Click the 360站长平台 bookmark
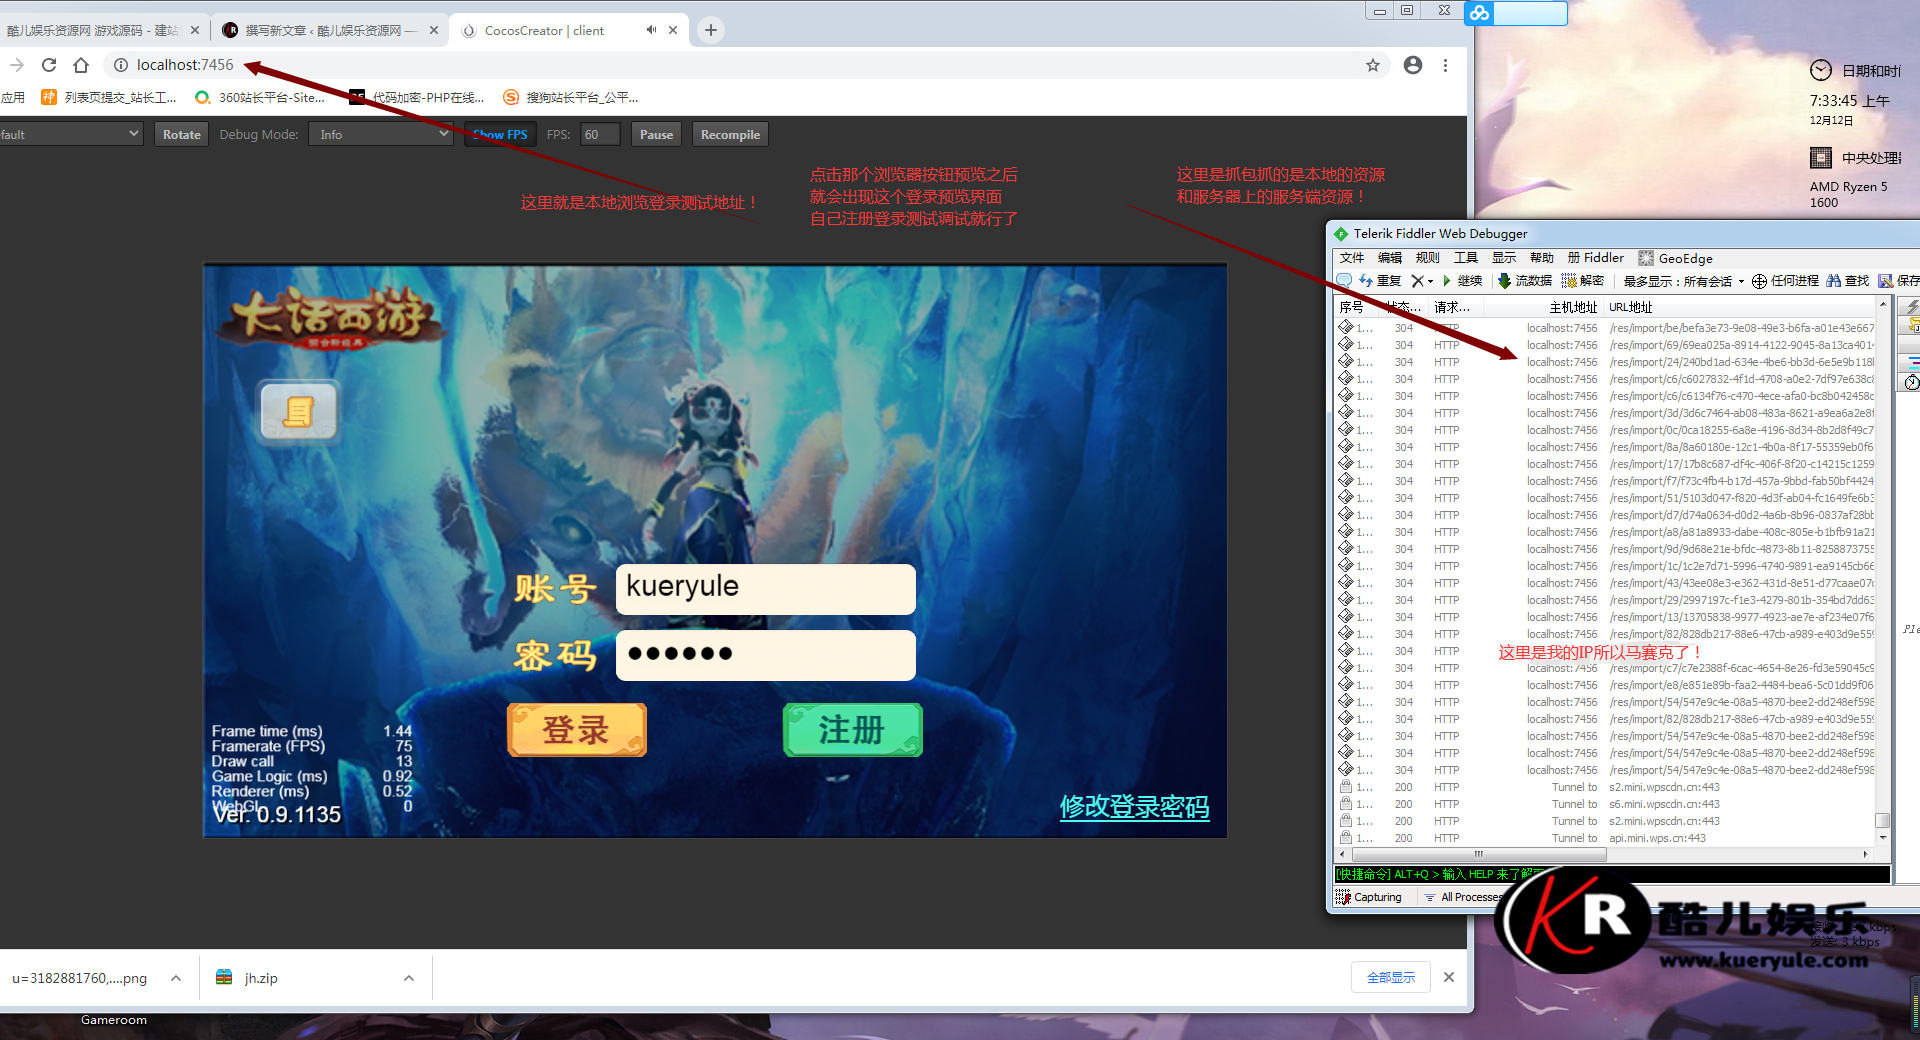 click(260, 97)
